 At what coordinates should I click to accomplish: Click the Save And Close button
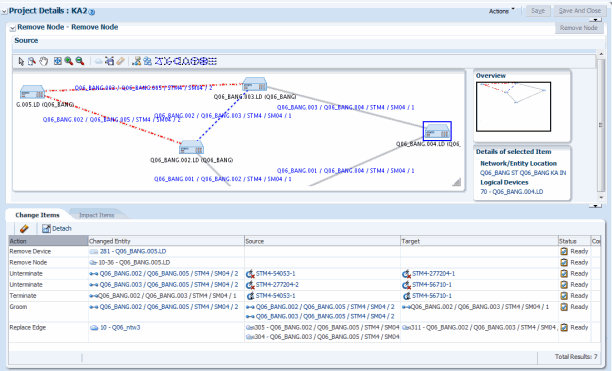pos(580,11)
